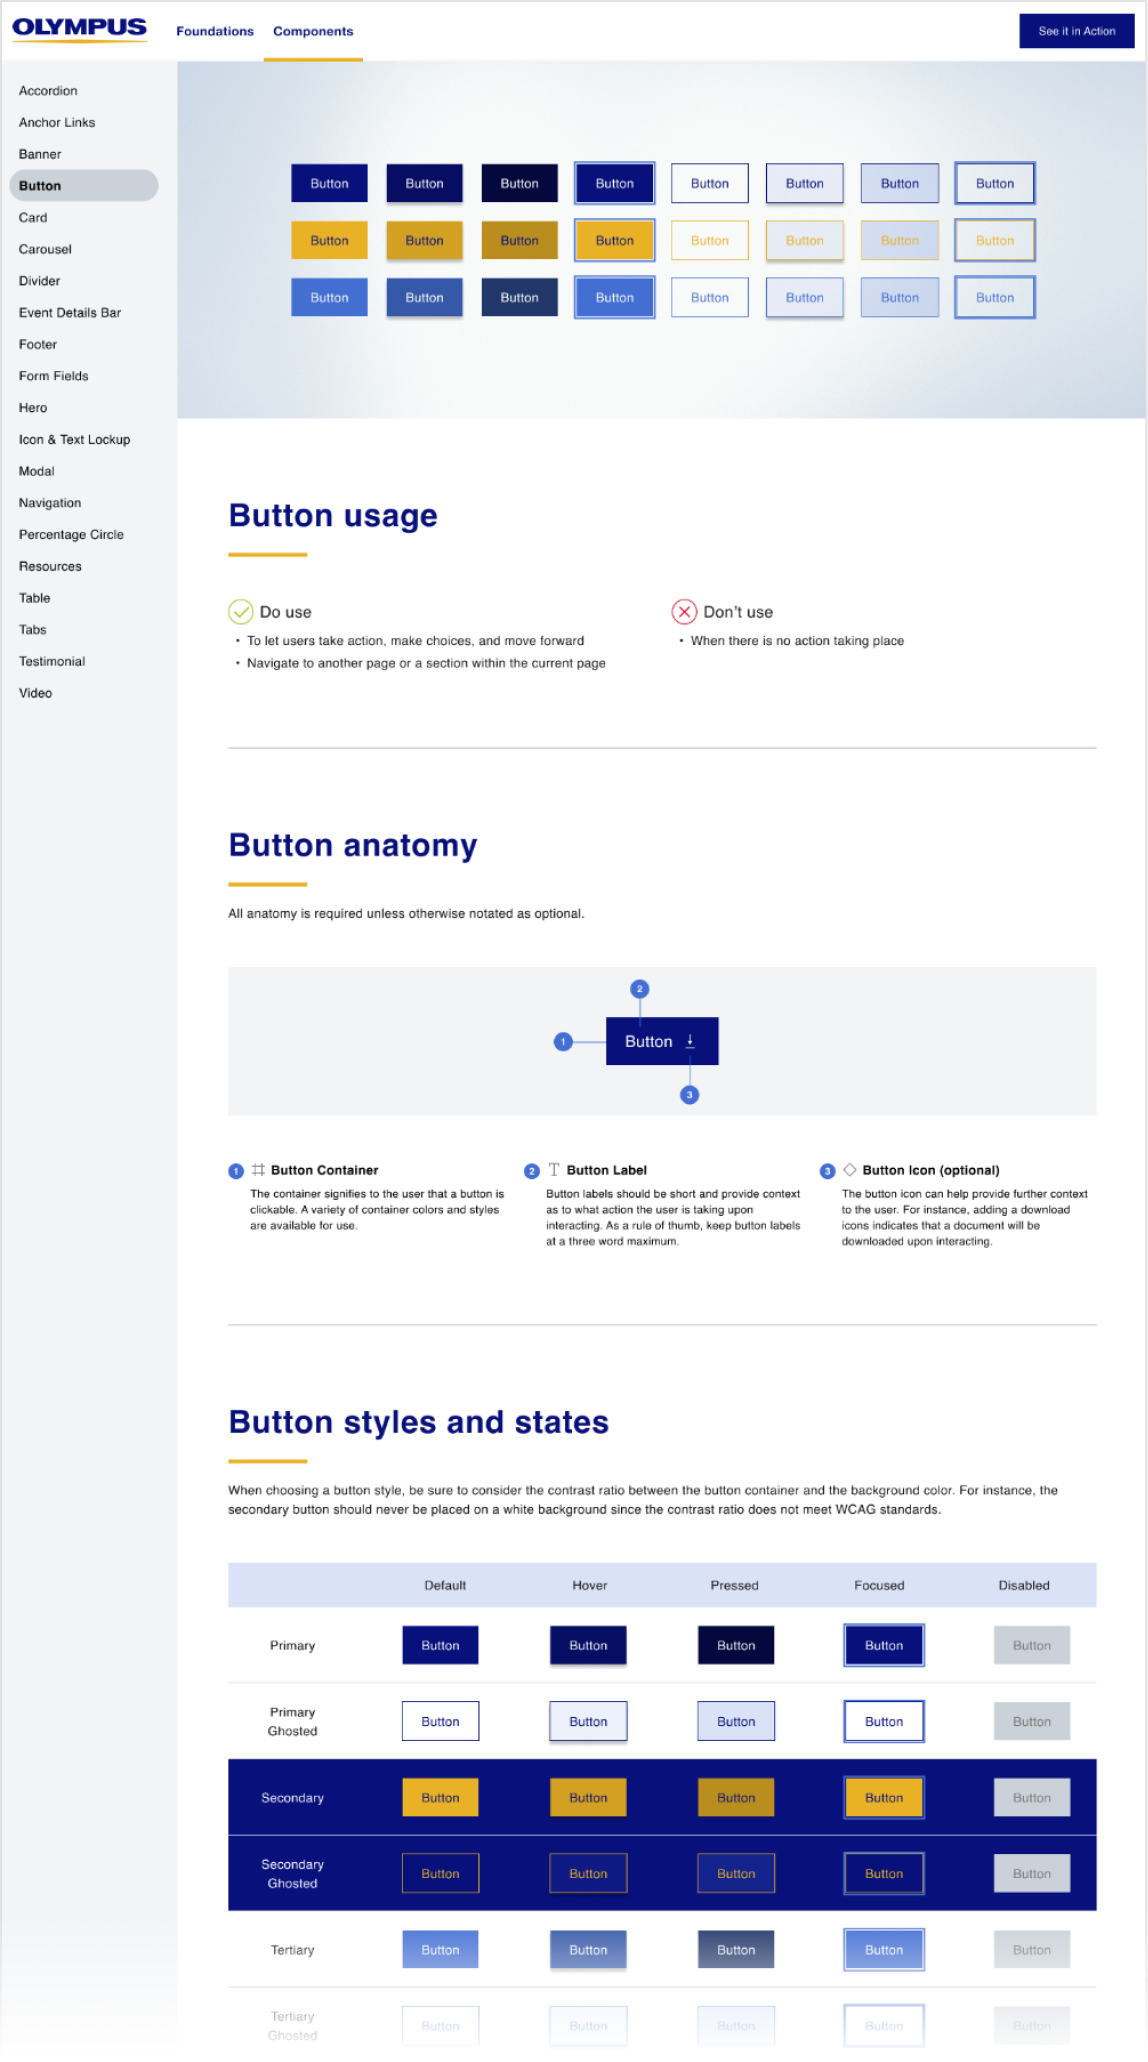Open the Accordion component page

48,90
